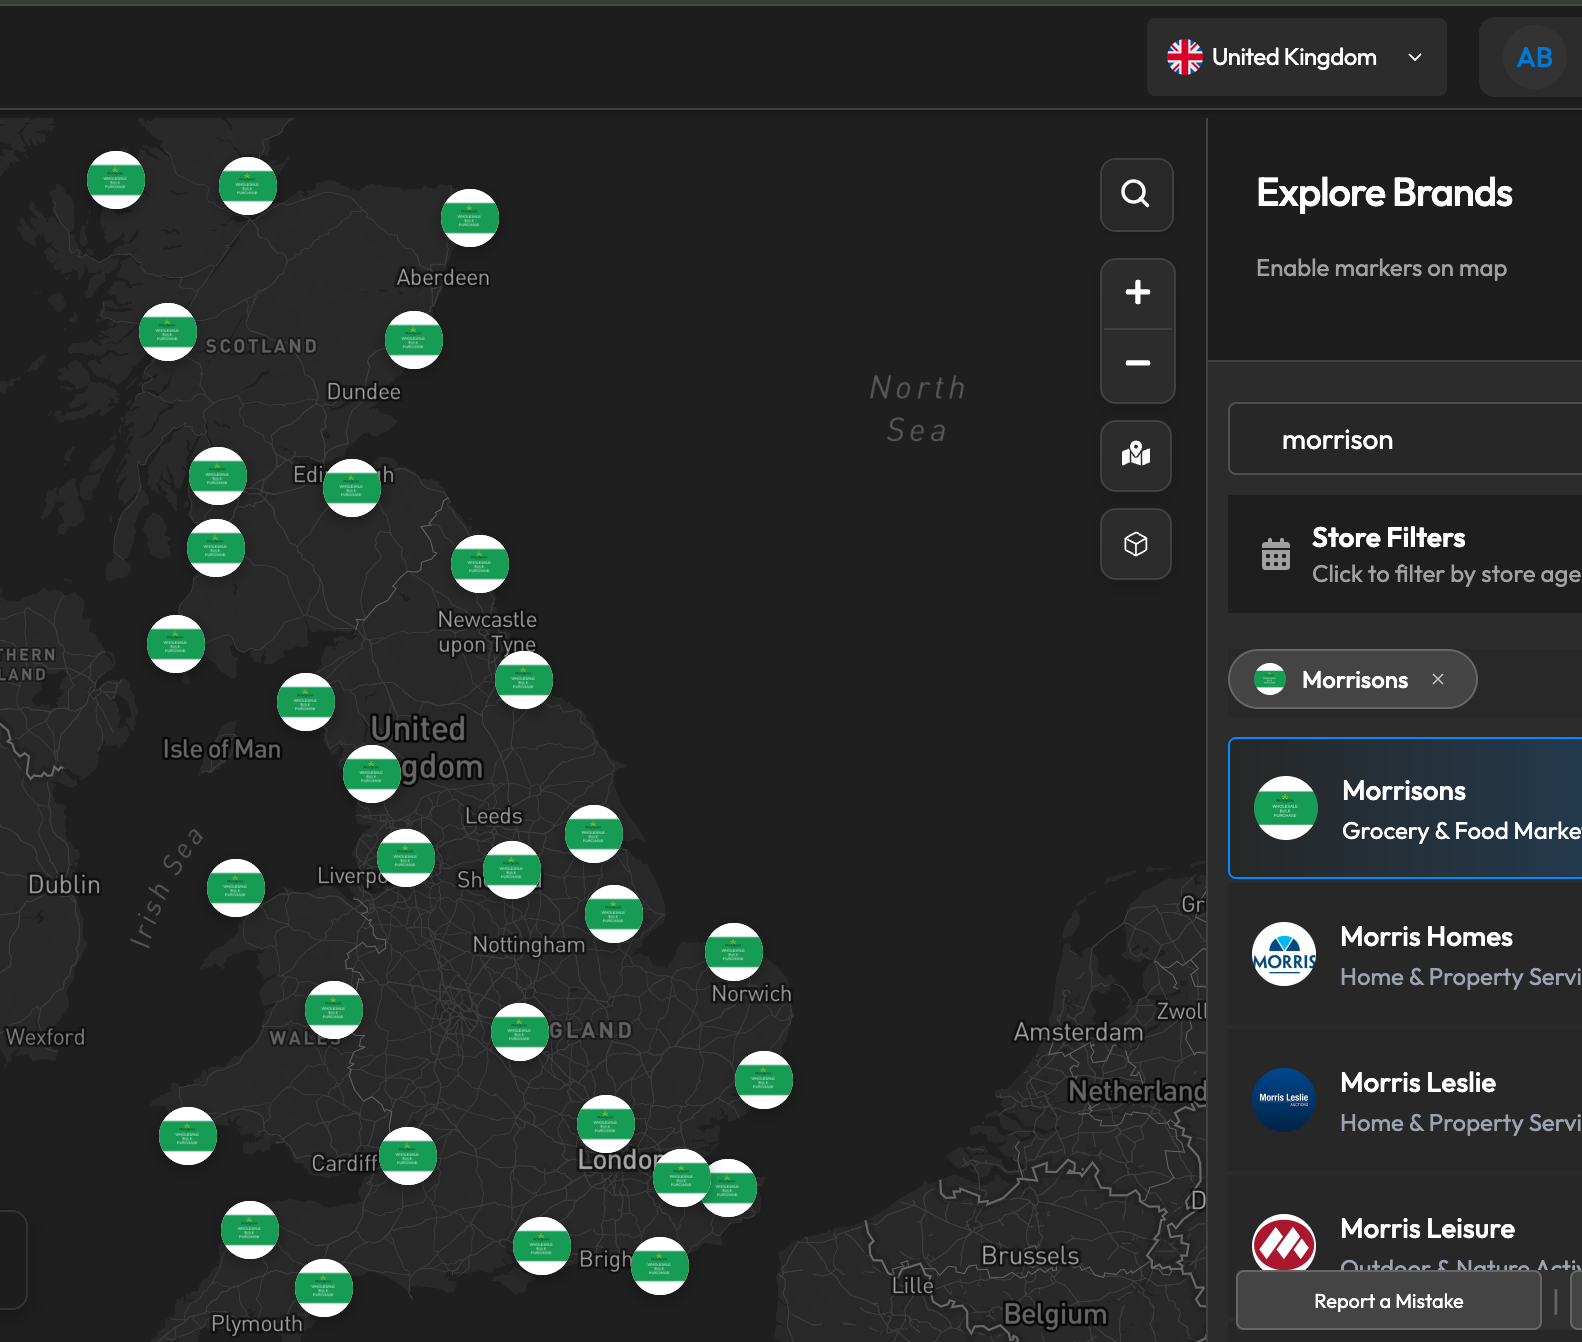Select the Morrisons brand result card
Image resolution: width=1582 pixels, height=1342 pixels.
pyautogui.click(x=1405, y=808)
